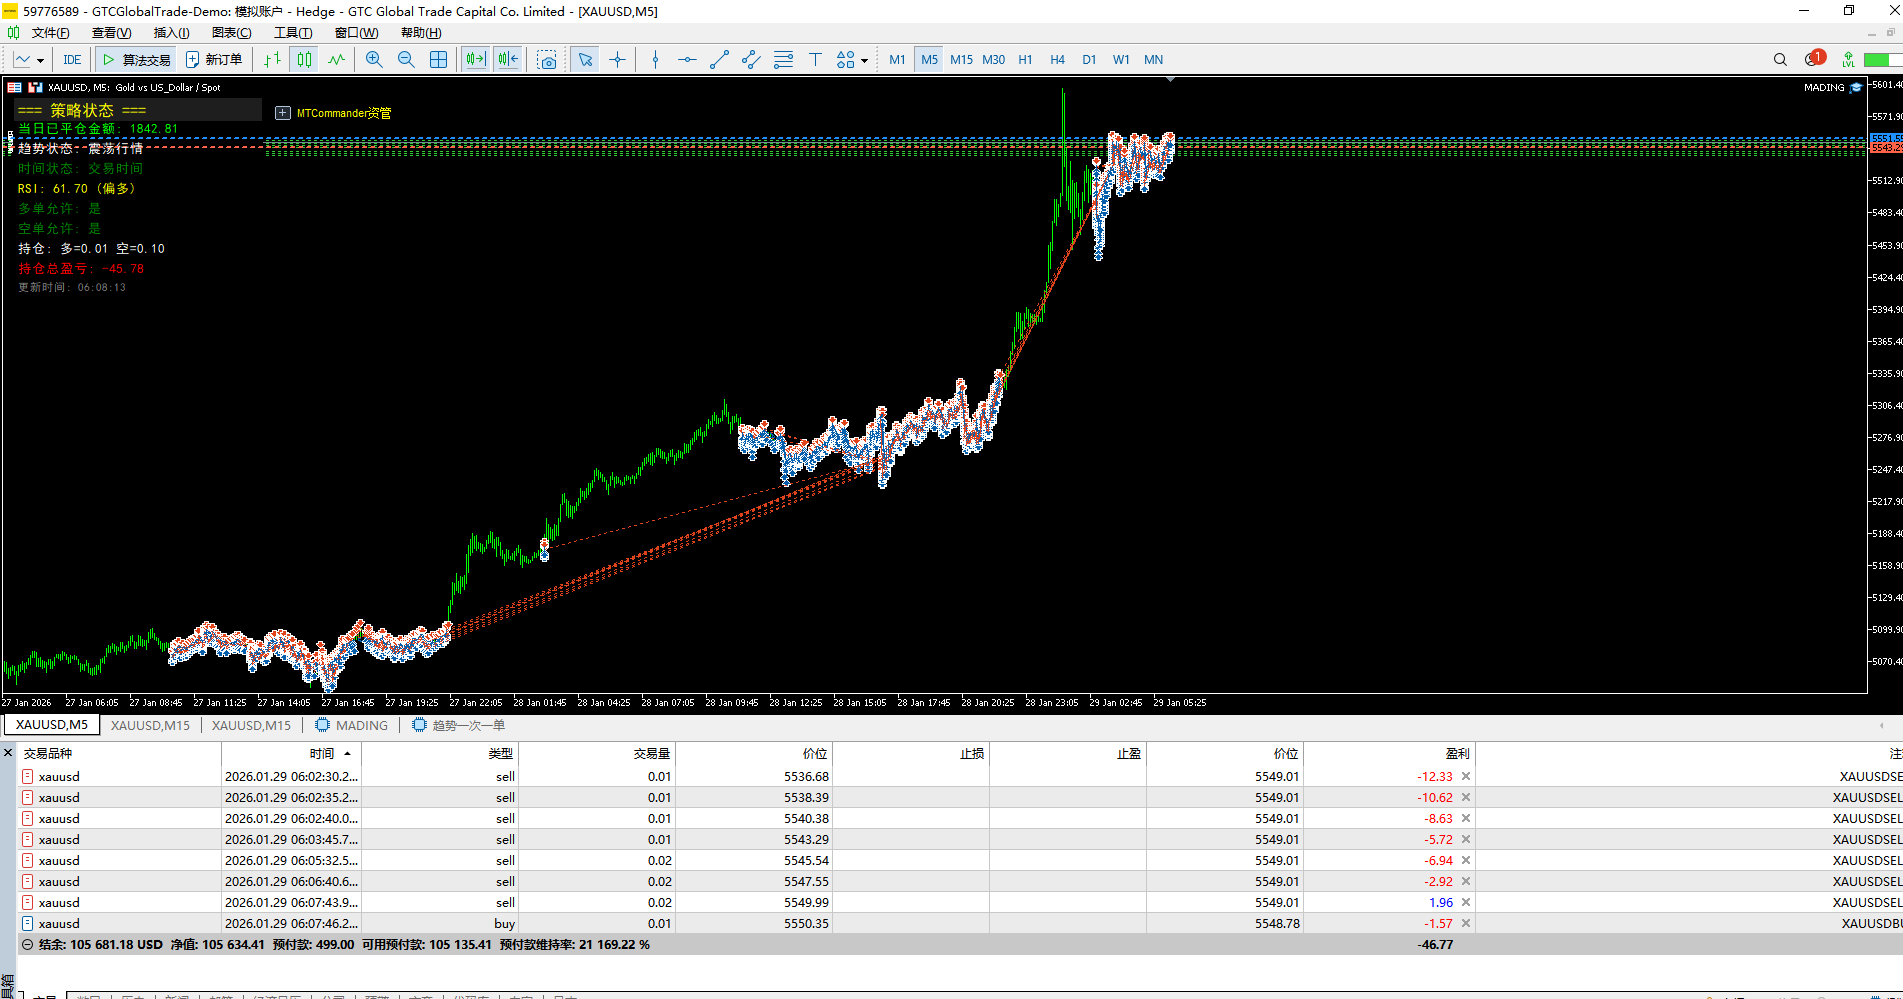
Task: Switch timeframe to D1
Action: click(1089, 60)
